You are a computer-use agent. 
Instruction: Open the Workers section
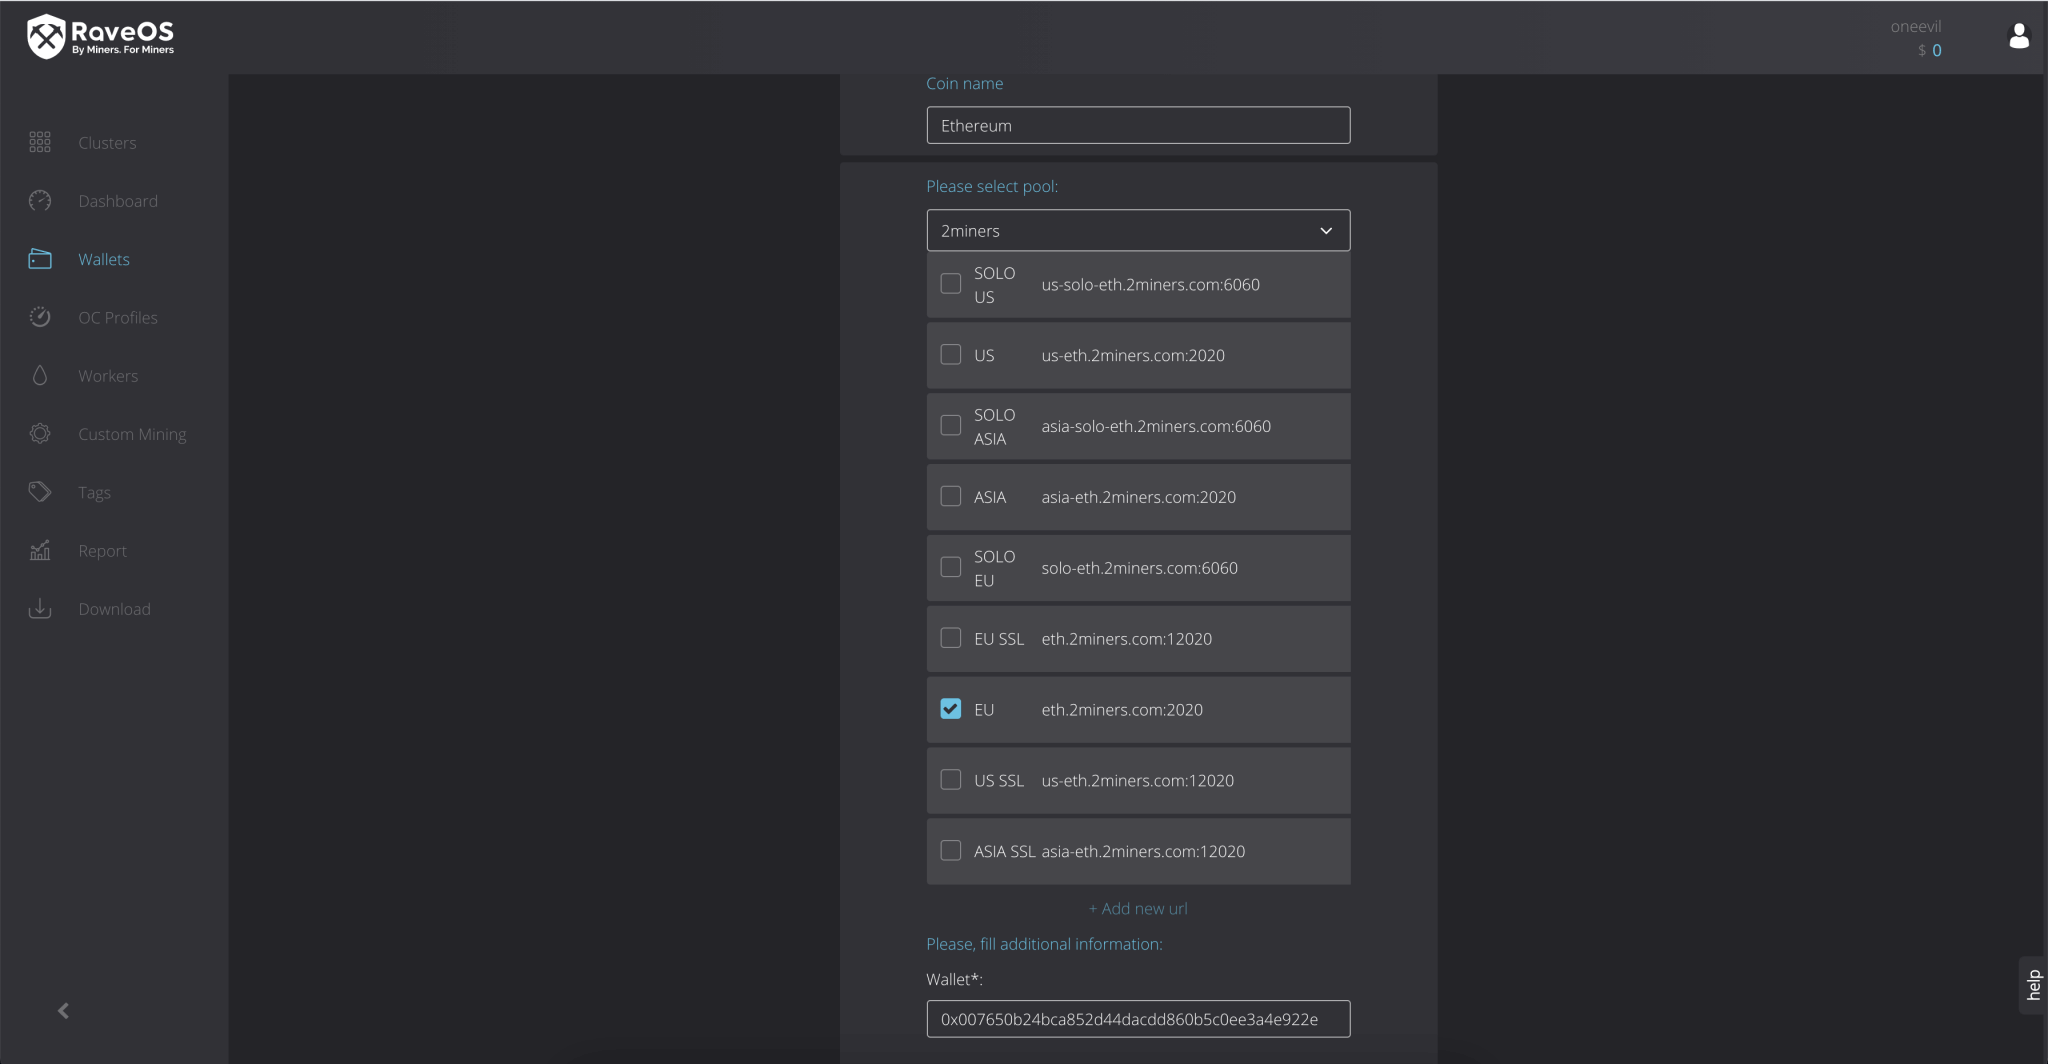tap(108, 376)
